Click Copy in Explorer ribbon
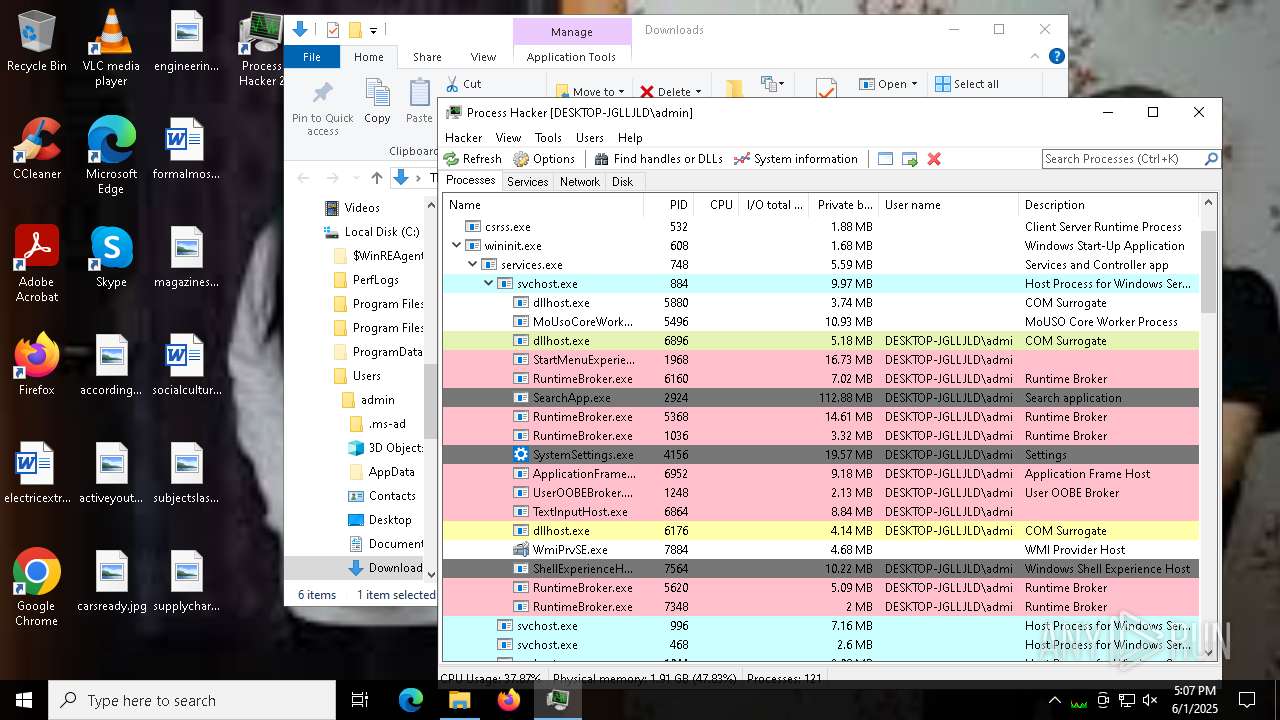Viewport: 1280px width, 720px height. point(377,102)
